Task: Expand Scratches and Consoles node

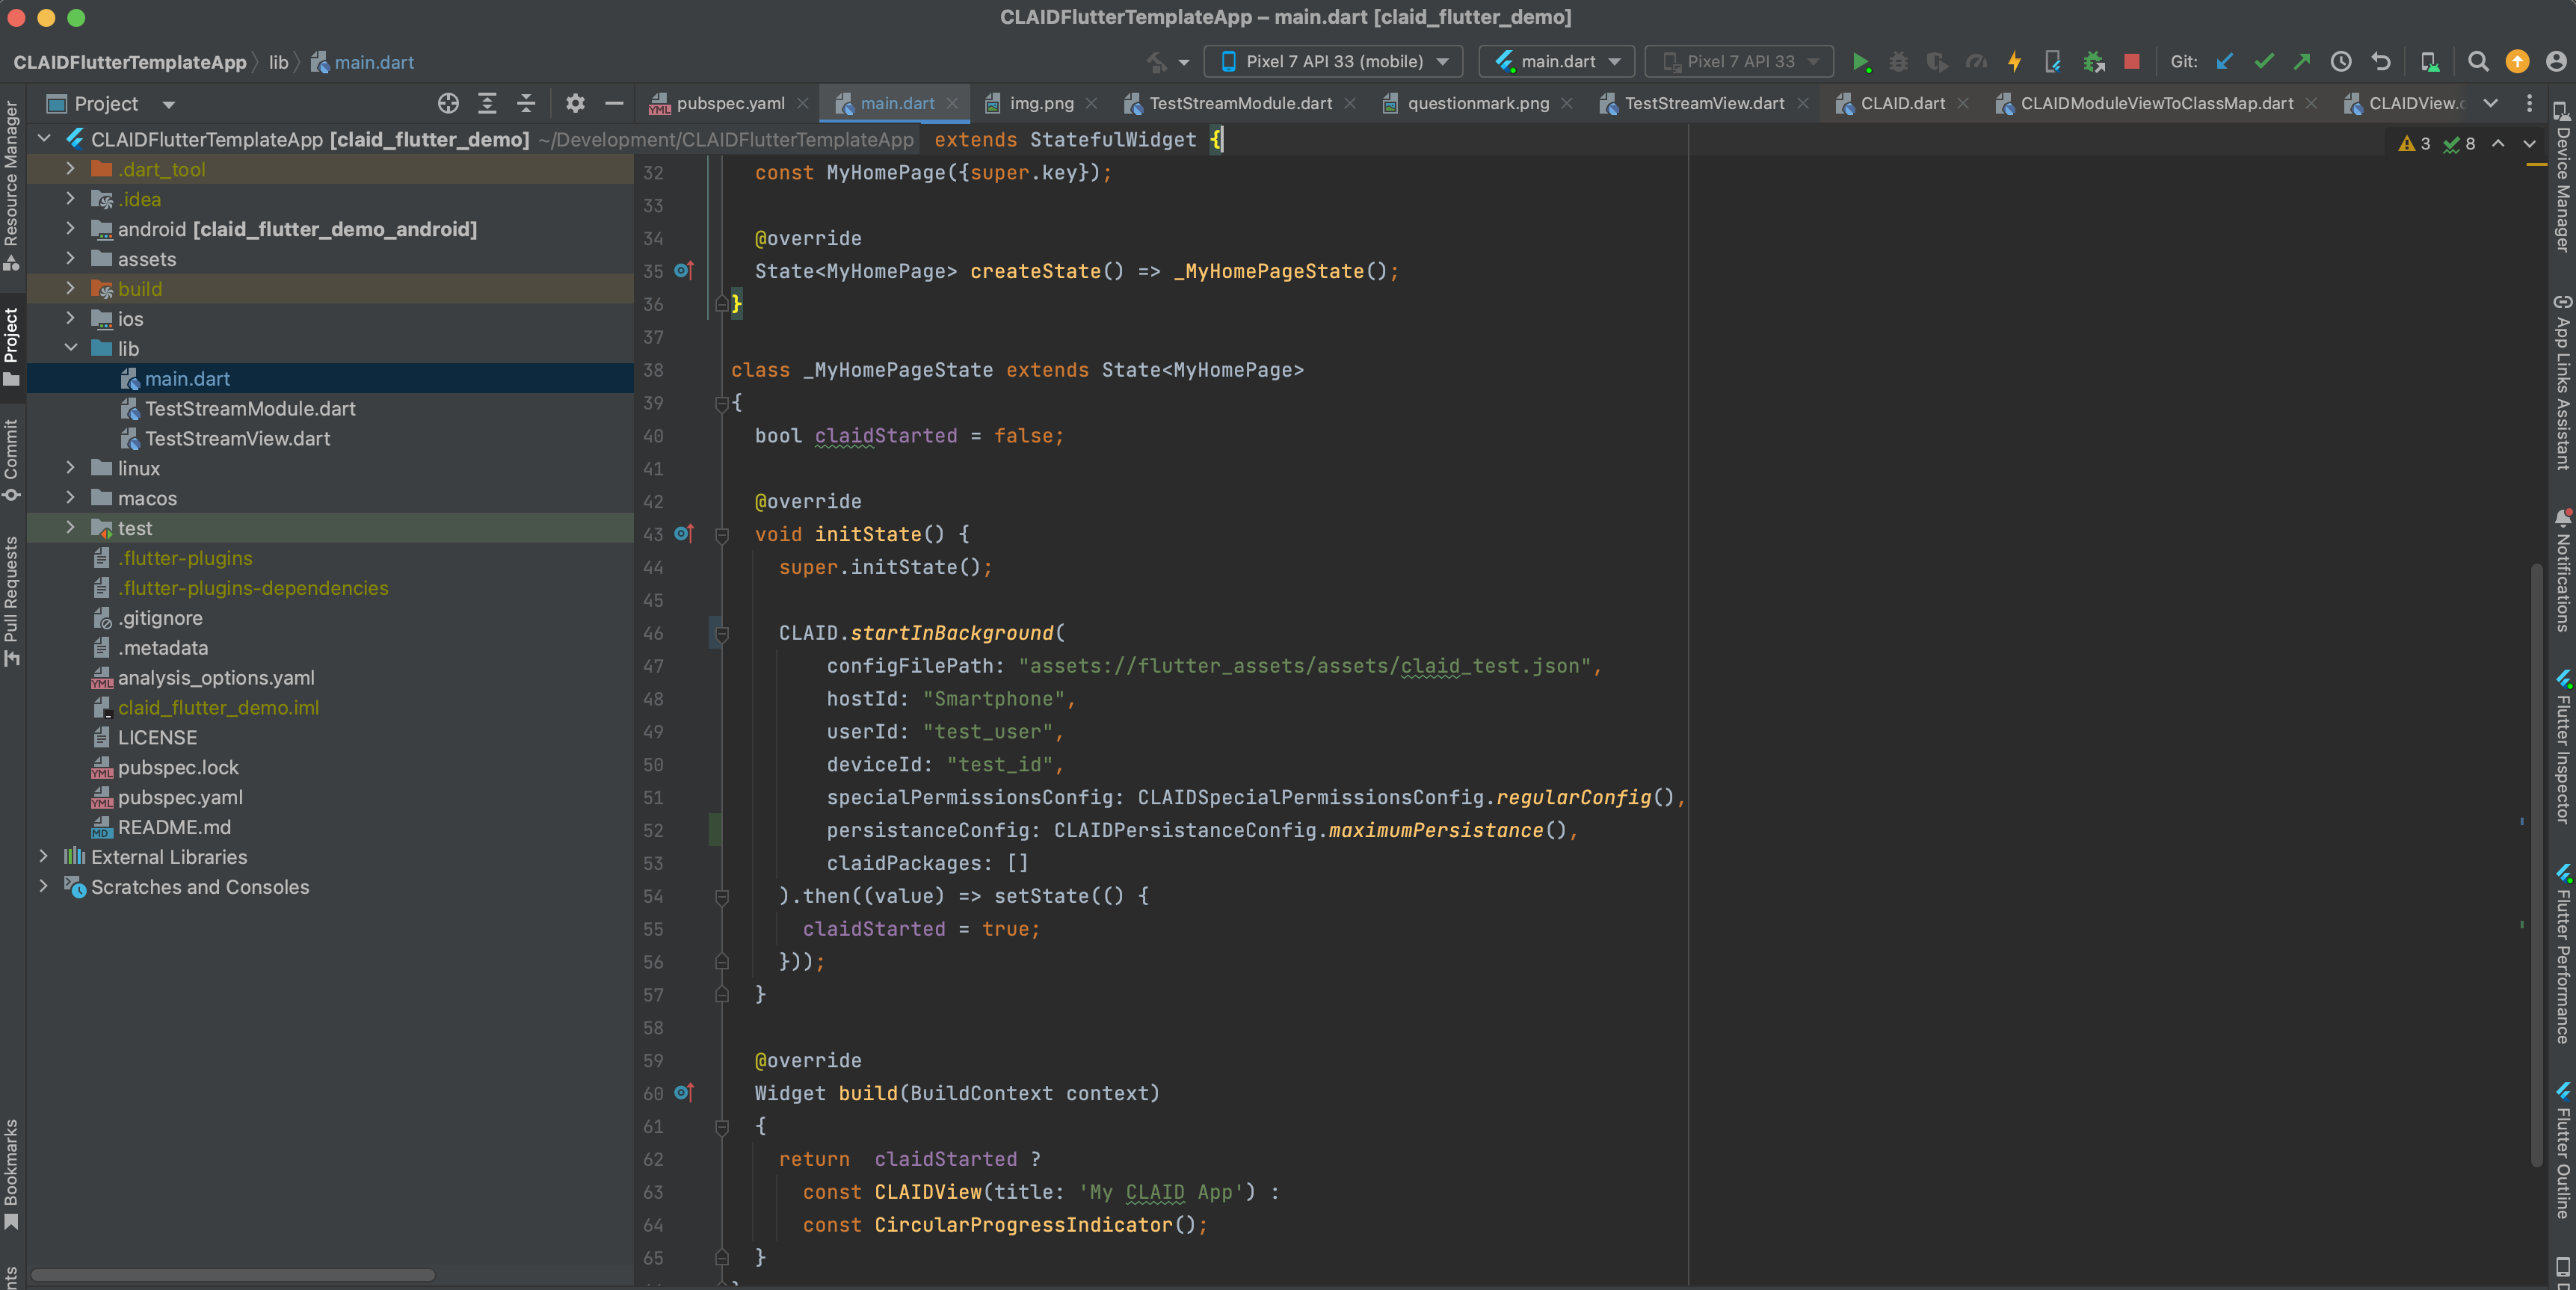Action: coord(43,887)
